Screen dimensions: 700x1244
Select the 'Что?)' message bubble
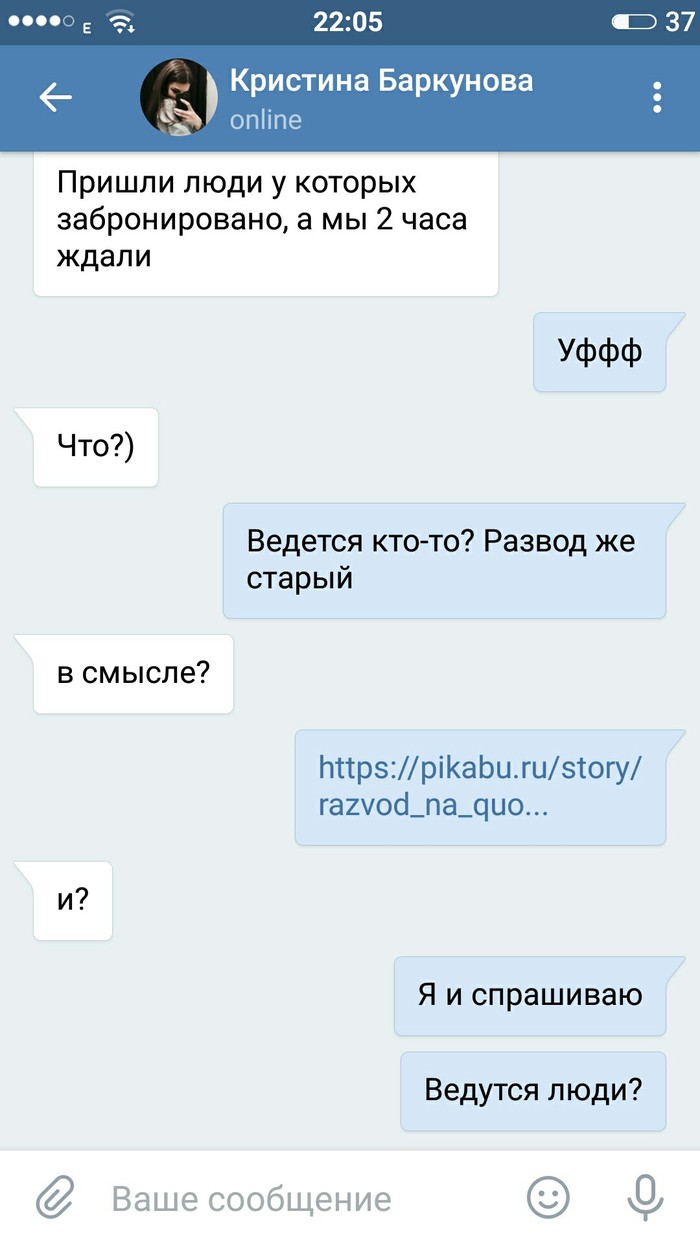point(96,447)
